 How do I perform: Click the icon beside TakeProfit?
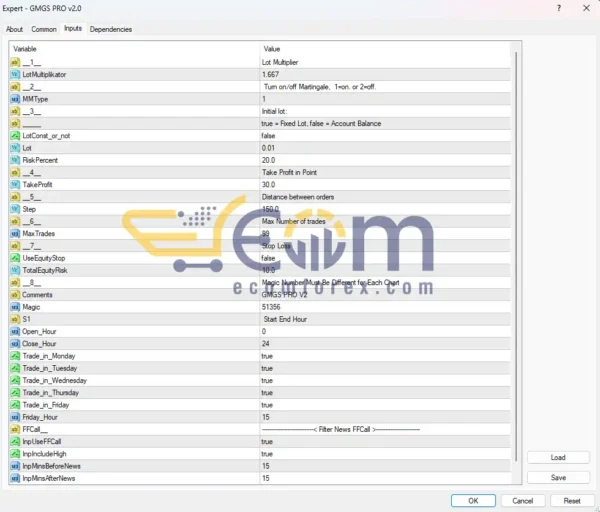coord(15,185)
